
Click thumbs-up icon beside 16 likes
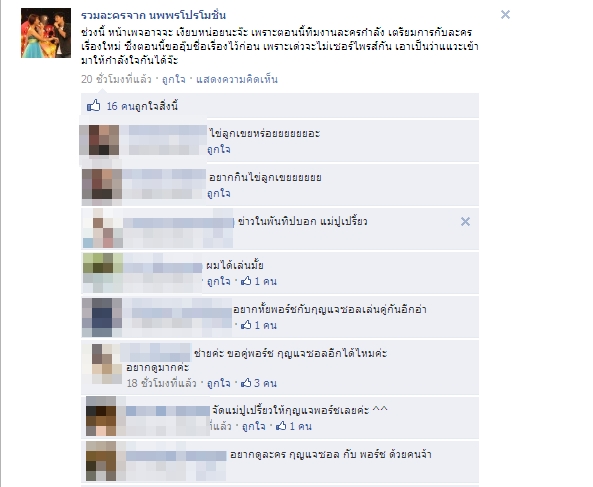93,105
